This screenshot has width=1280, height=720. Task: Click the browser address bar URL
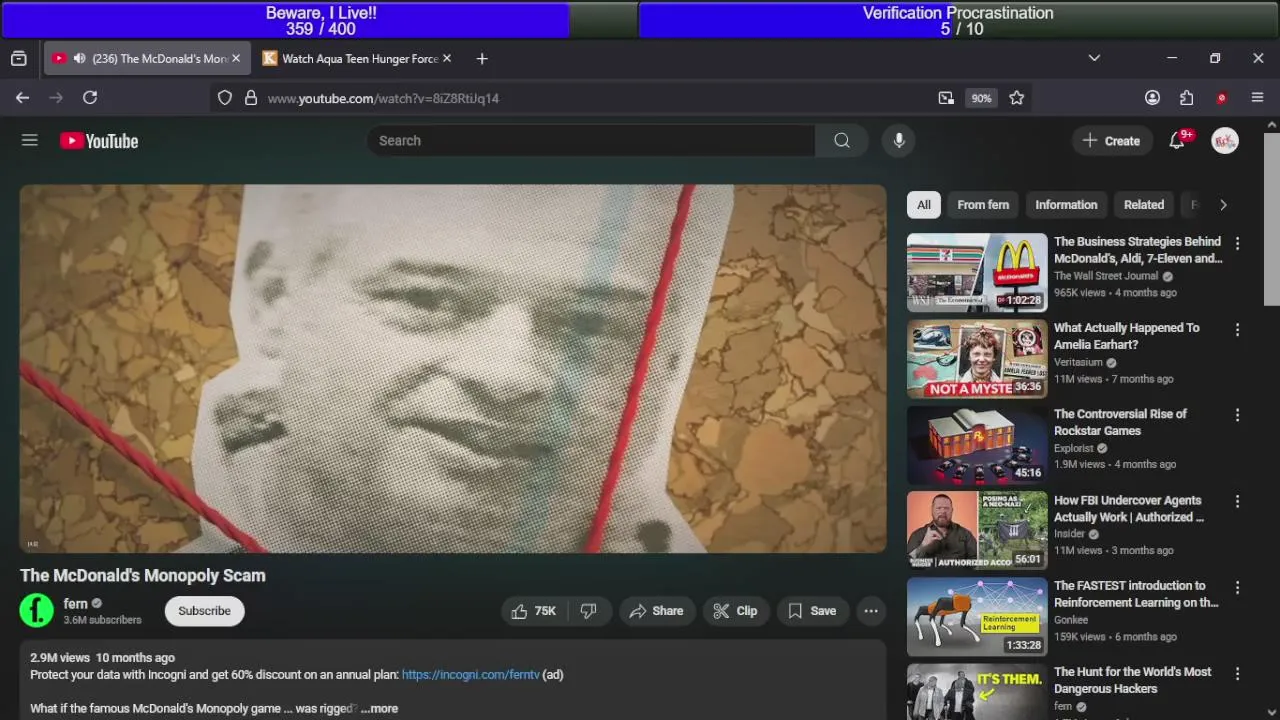[383, 98]
